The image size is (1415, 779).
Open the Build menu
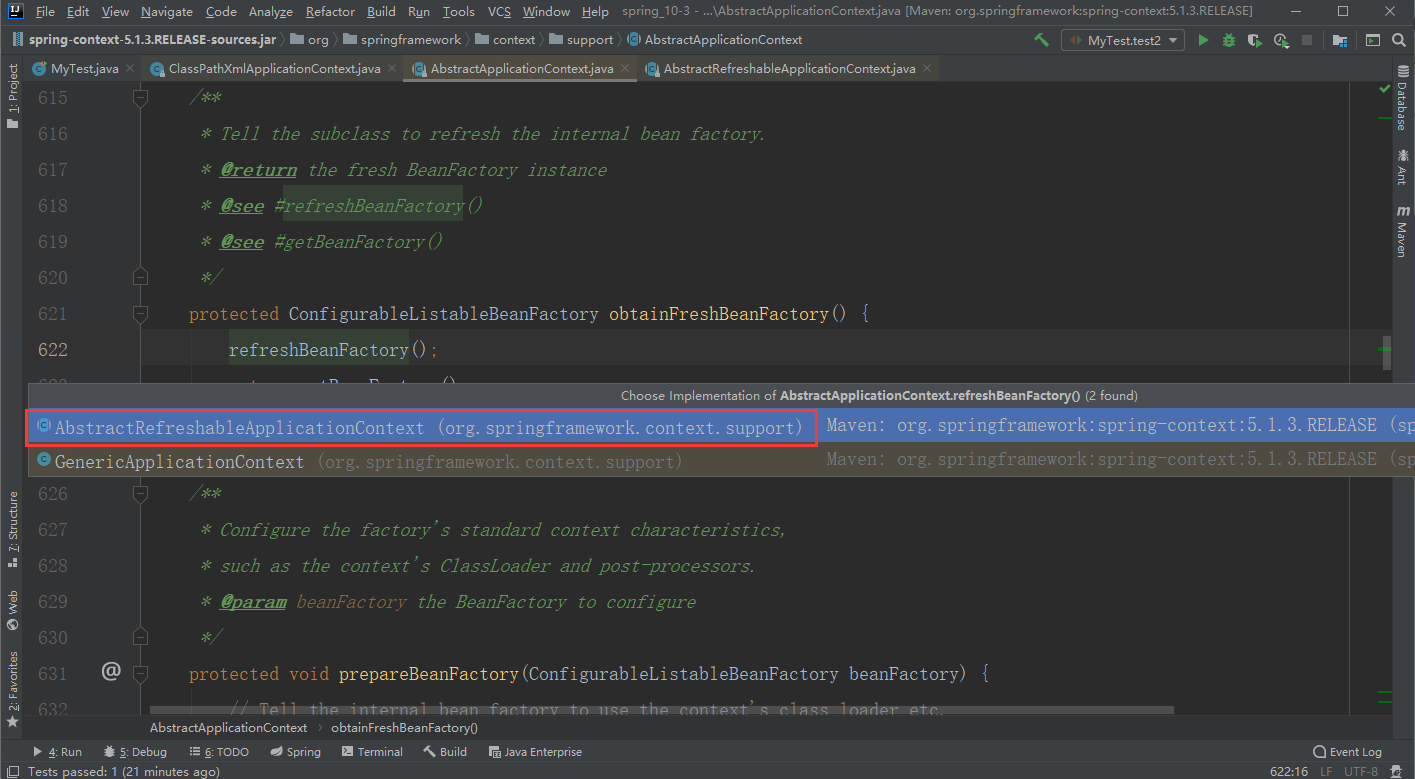coord(381,11)
